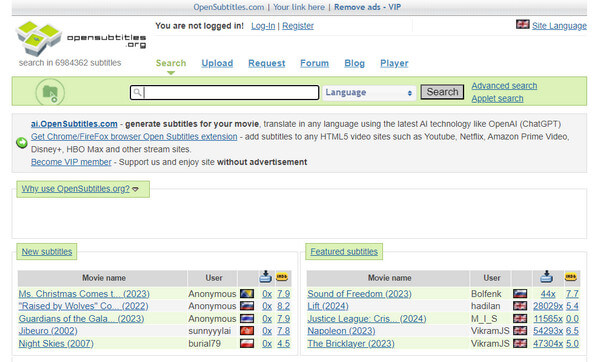Screen dimensions: 600x362
Task: Open Napoleon (2023) featured subtitle
Action: point(341,331)
